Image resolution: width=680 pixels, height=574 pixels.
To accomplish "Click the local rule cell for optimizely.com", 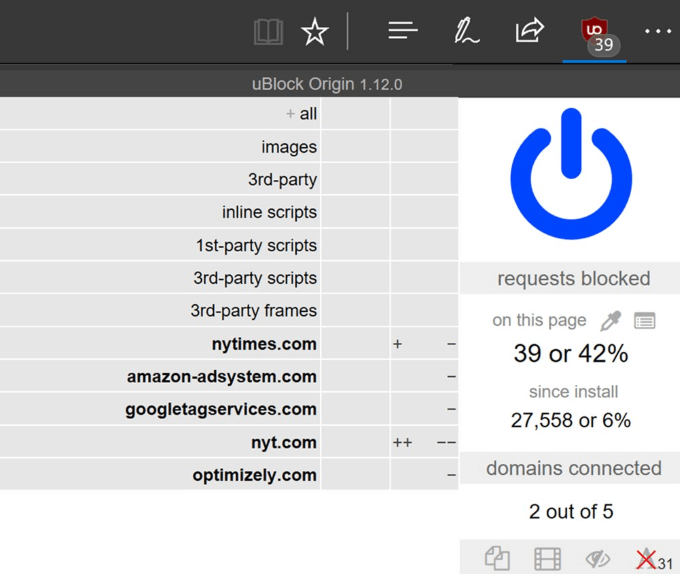I will [425, 474].
